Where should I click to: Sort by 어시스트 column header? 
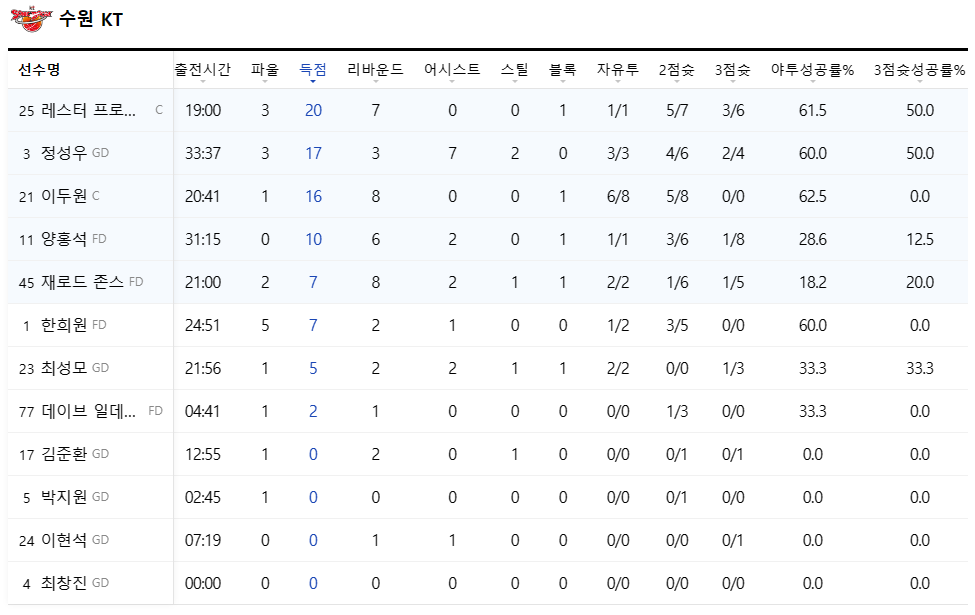(452, 70)
